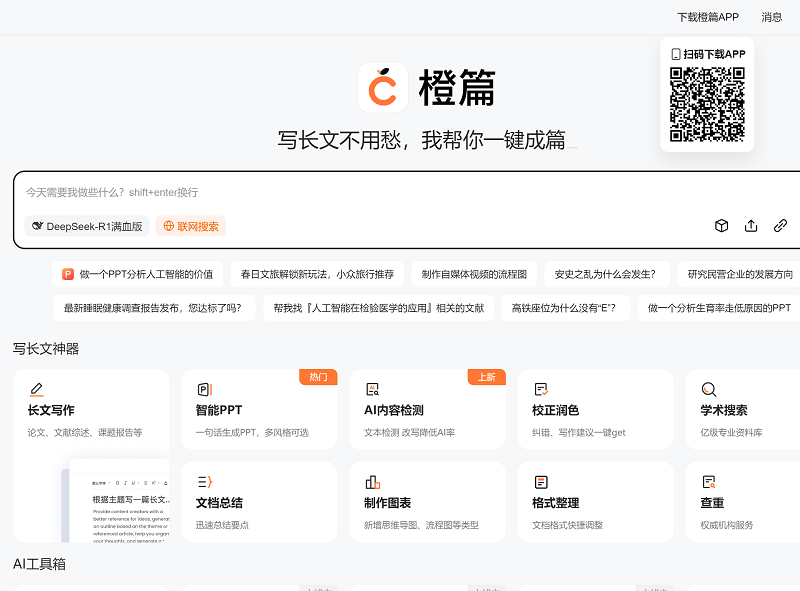
Task: Click the summary icon on 文档总结 card
Action: [x=205, y=482]
